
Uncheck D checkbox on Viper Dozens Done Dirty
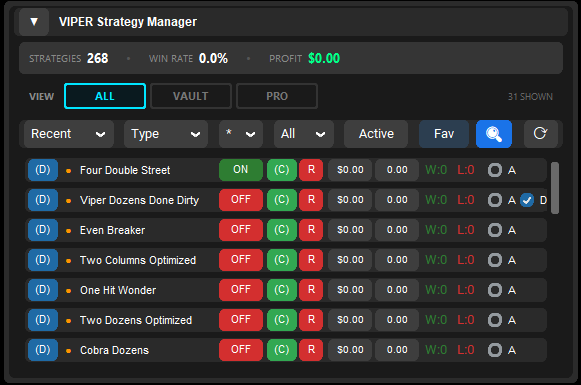pos(527,200)
